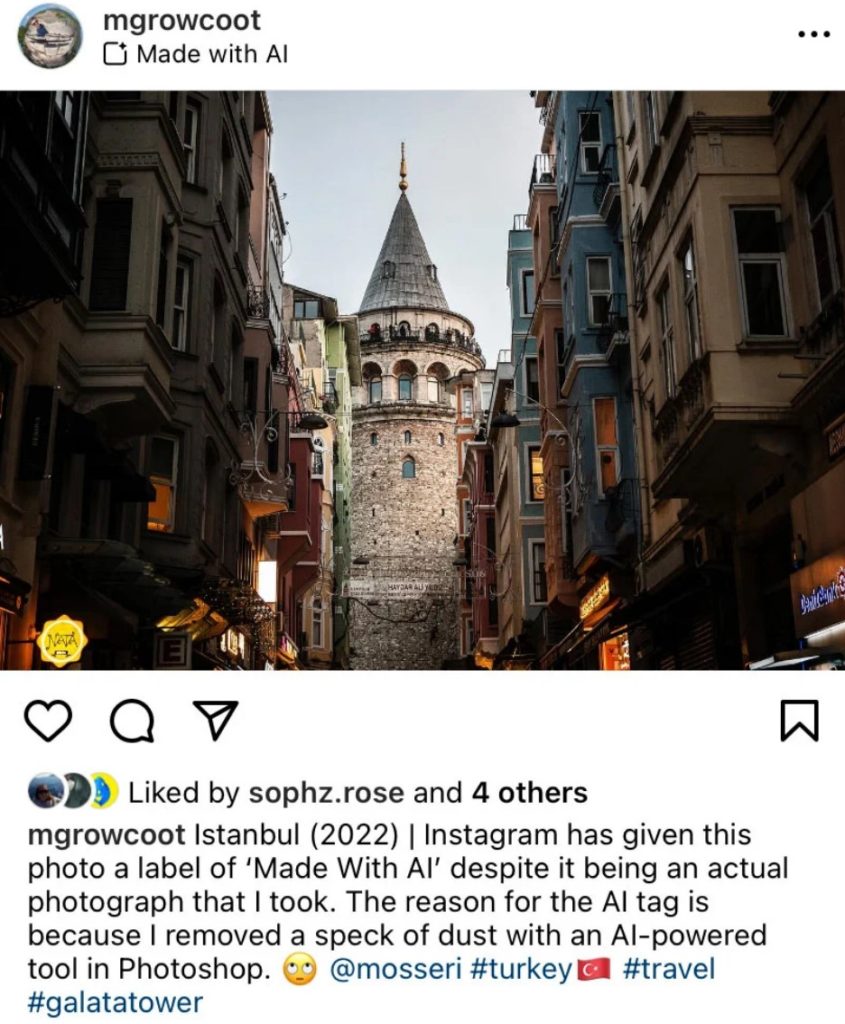This screenshot has height=1024, width=845.
Task: Open the #turkey hashtag
Action: (520, 969)
